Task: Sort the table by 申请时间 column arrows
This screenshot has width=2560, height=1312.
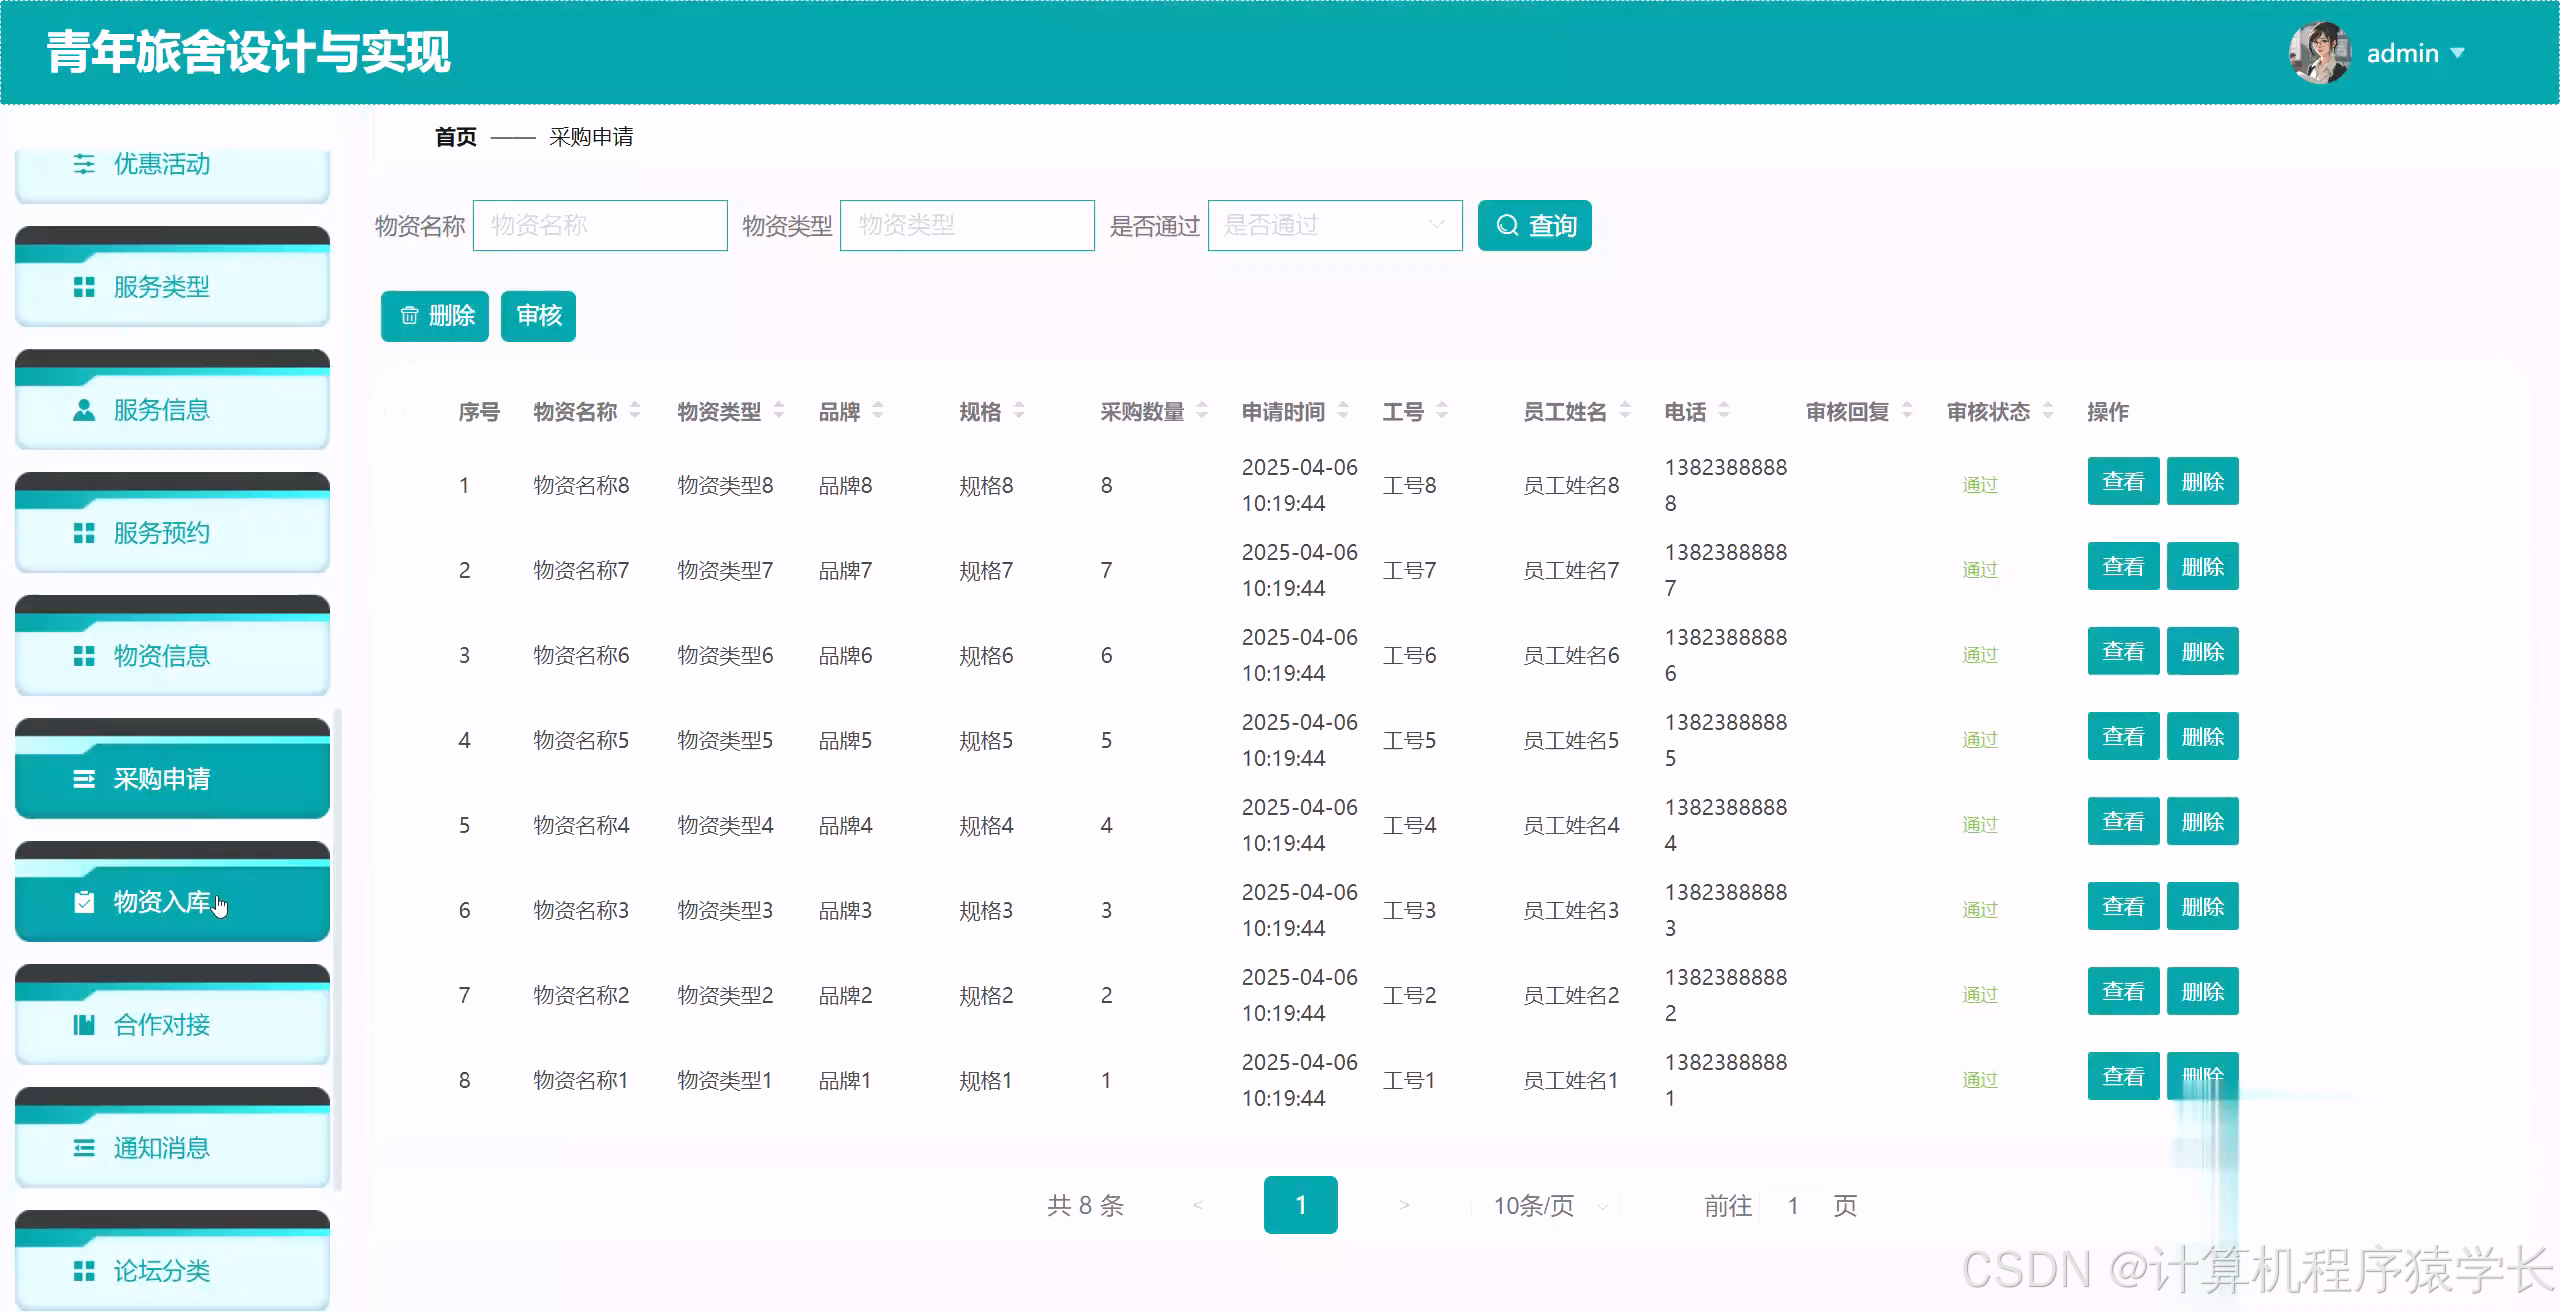Action: pos(1343,411)
